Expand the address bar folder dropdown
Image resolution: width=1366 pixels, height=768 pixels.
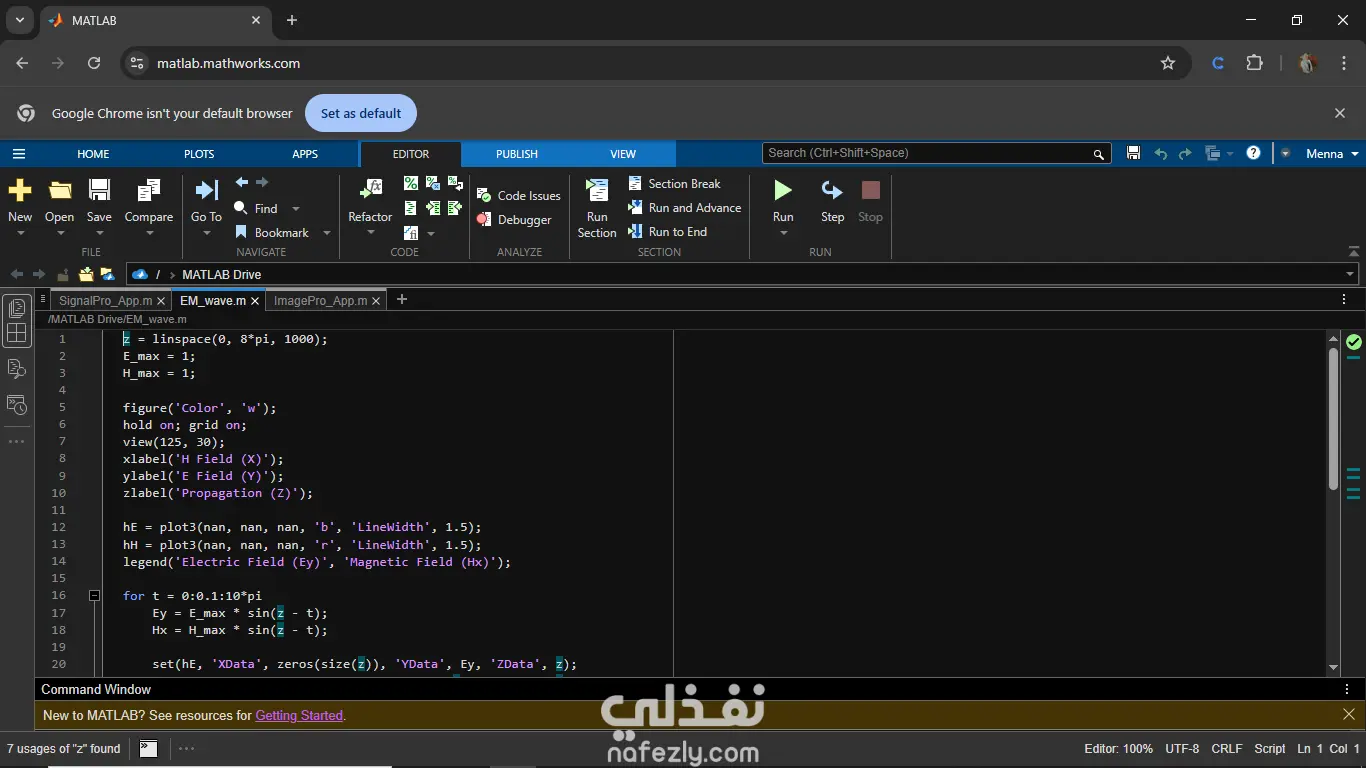pos(1350,274)
